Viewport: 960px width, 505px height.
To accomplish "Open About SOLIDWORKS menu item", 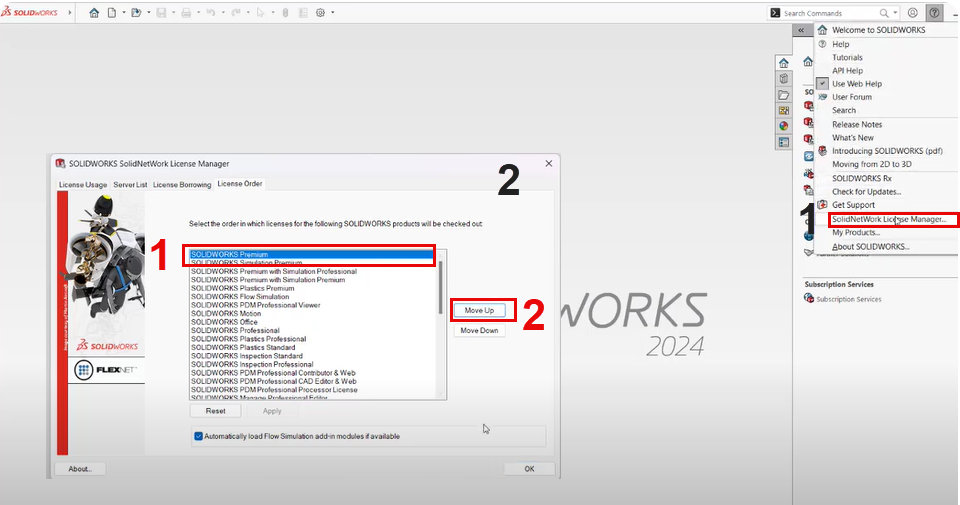I will [x=870, y=247].
